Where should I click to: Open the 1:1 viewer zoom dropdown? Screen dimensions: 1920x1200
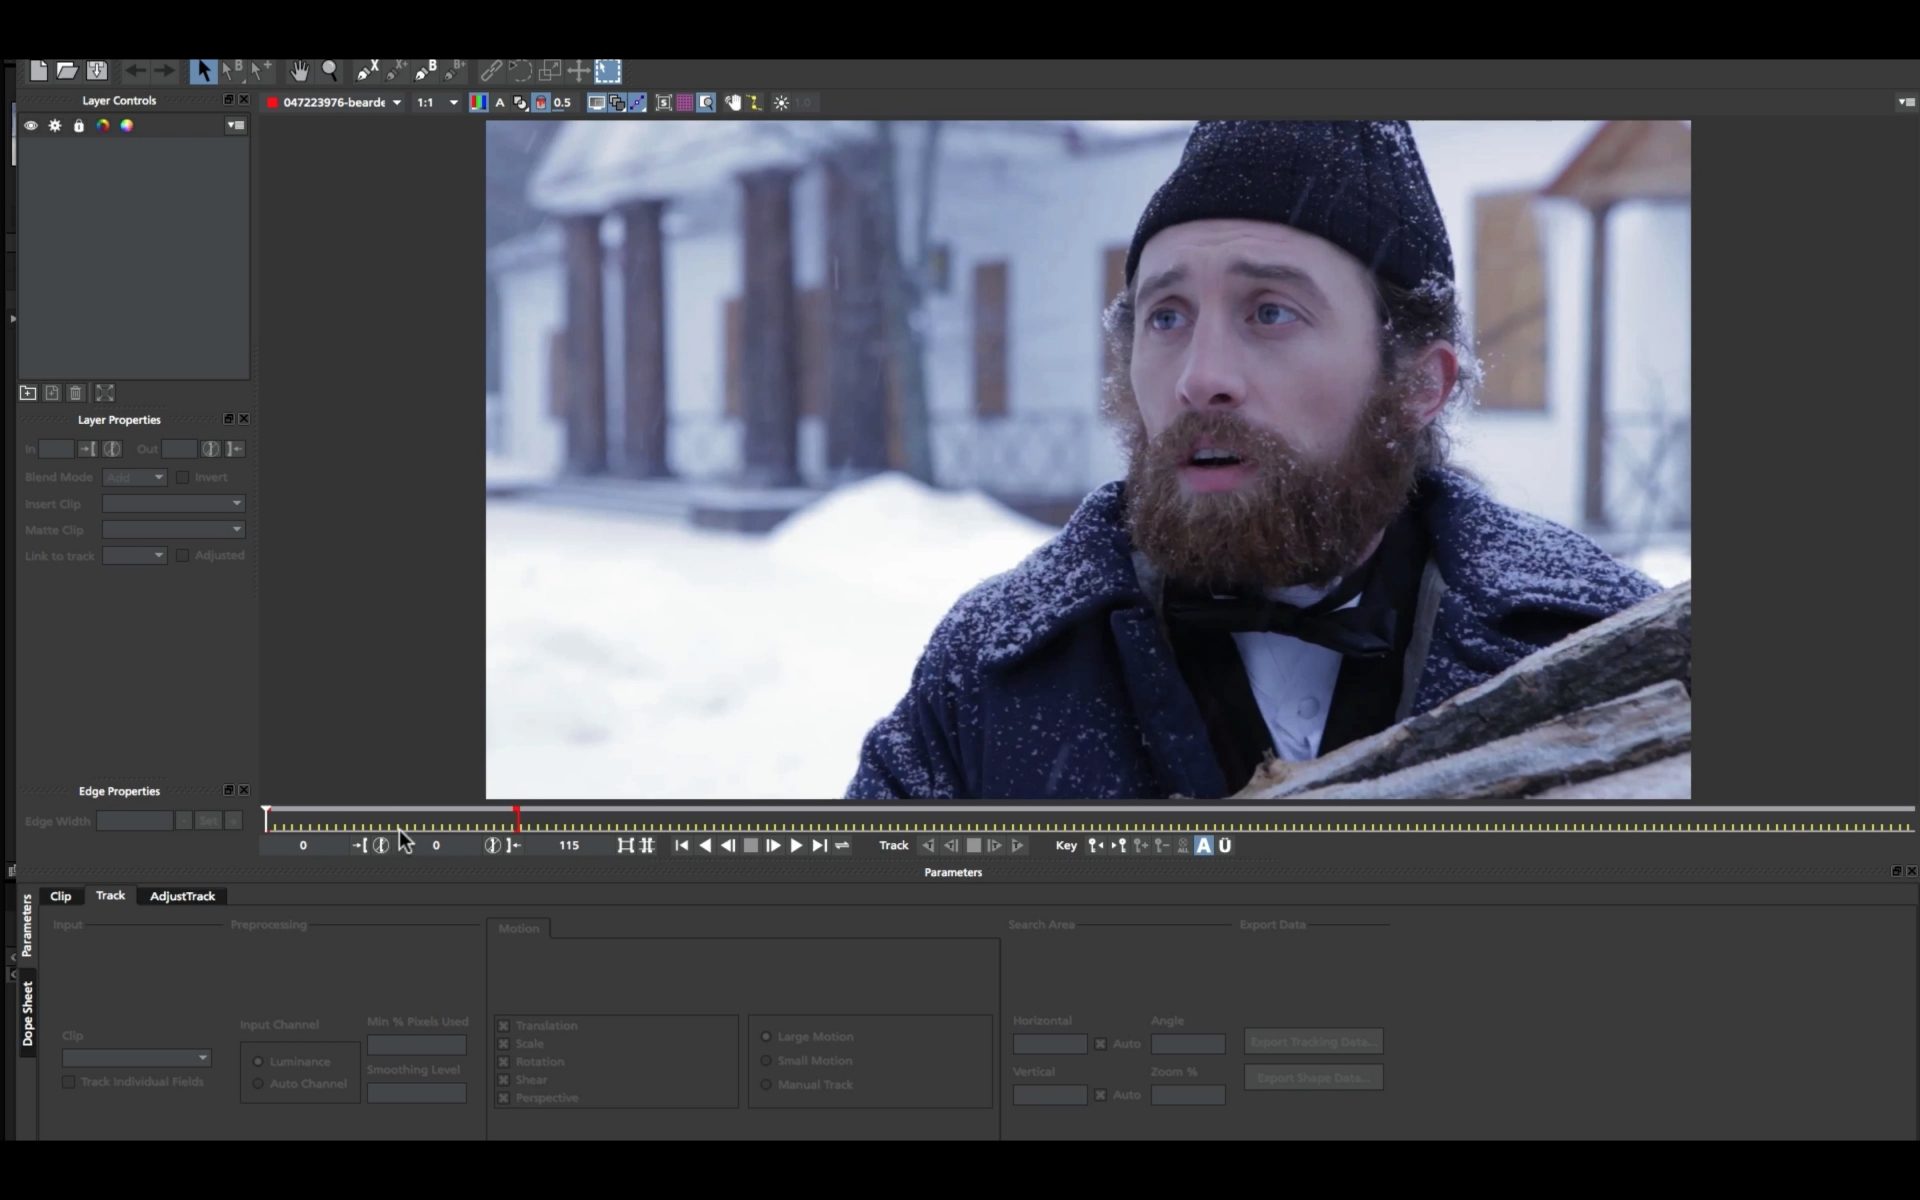coord(437,102)
